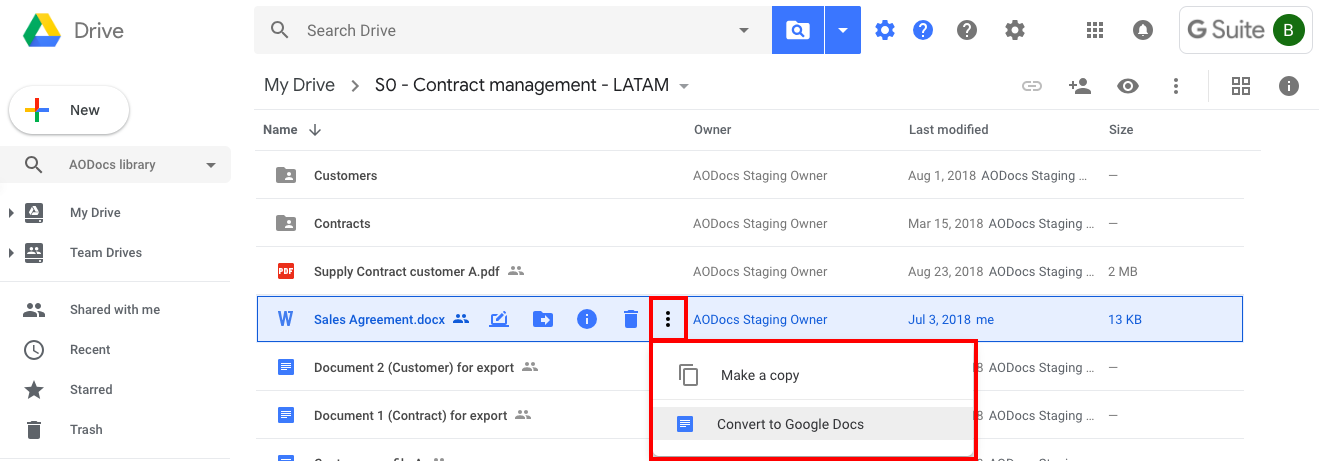The height and width of the screenshot is (461, 1319).
Task: Open Shared with me
Action: (x=115, y=309)
